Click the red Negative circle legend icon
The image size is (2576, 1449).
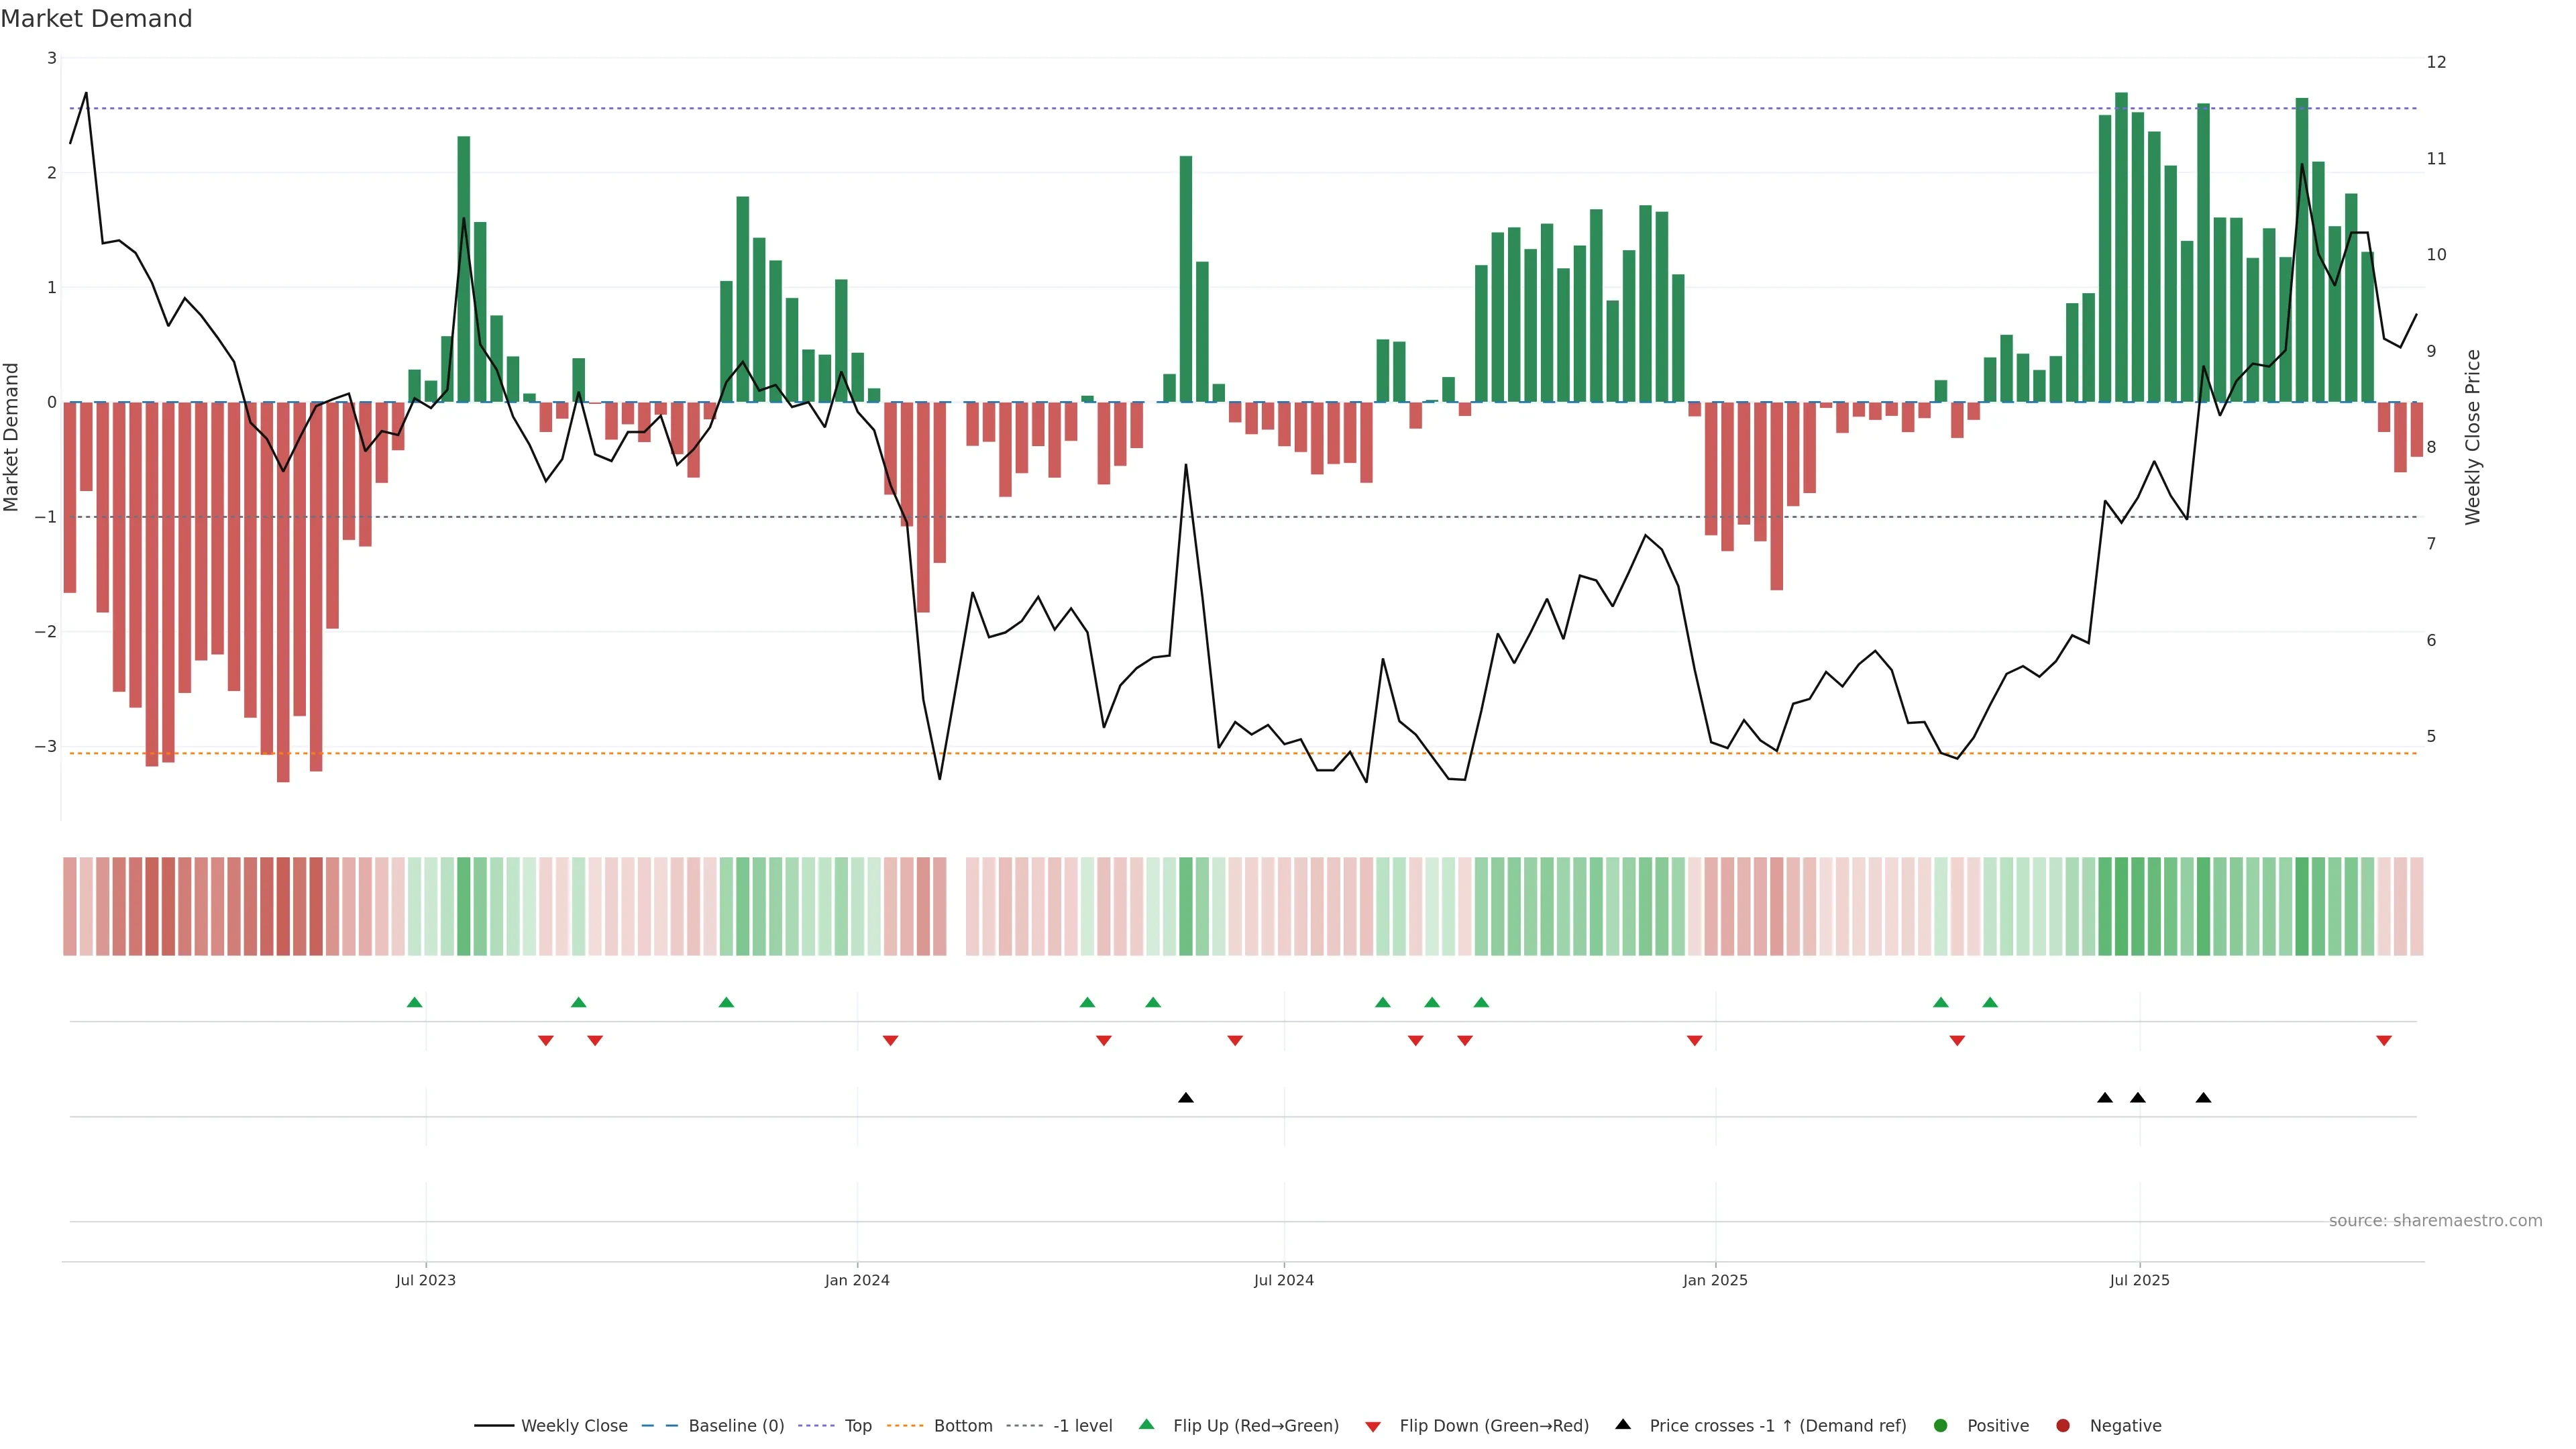(x=2063, y=1425)
